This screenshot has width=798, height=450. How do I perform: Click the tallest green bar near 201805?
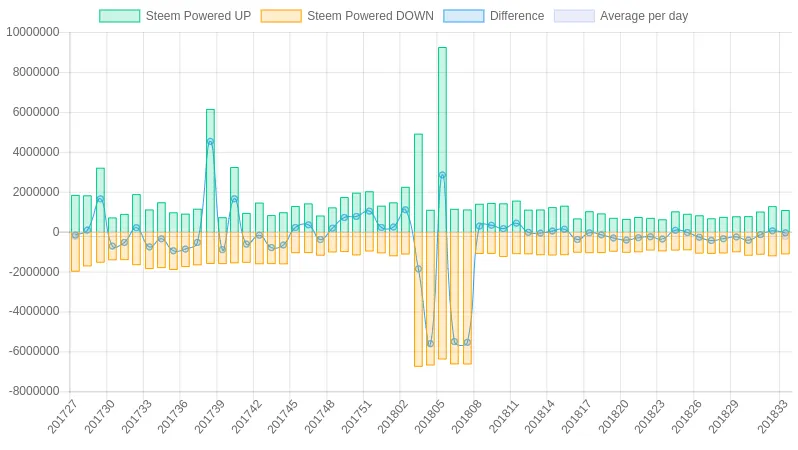[442, 140]
